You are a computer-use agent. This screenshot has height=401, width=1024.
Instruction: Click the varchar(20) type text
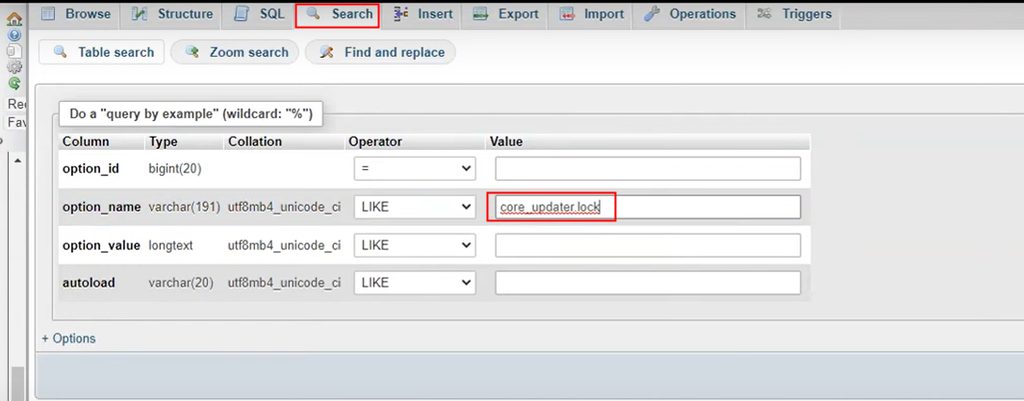point(181,283)
